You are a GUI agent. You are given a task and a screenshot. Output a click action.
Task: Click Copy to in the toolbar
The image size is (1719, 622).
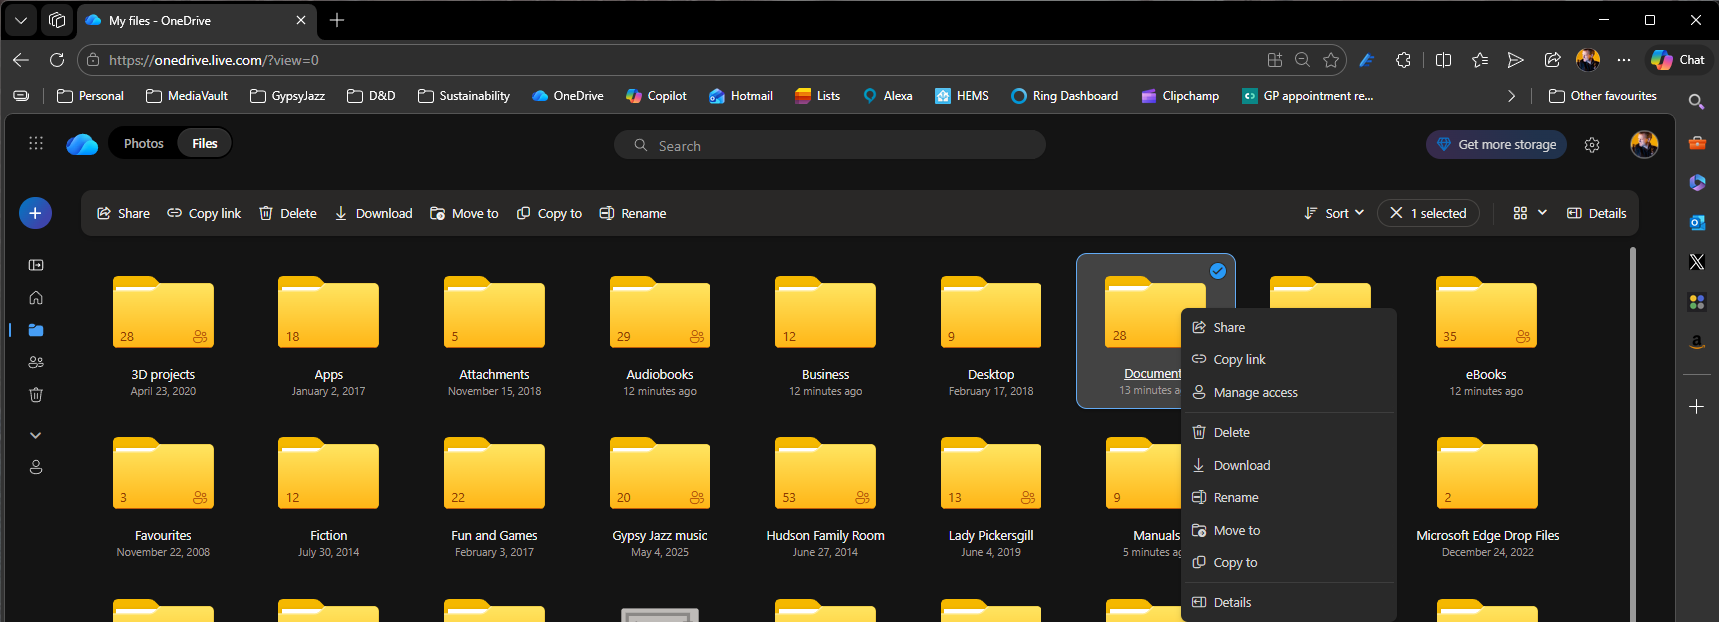tap(549, 213)
